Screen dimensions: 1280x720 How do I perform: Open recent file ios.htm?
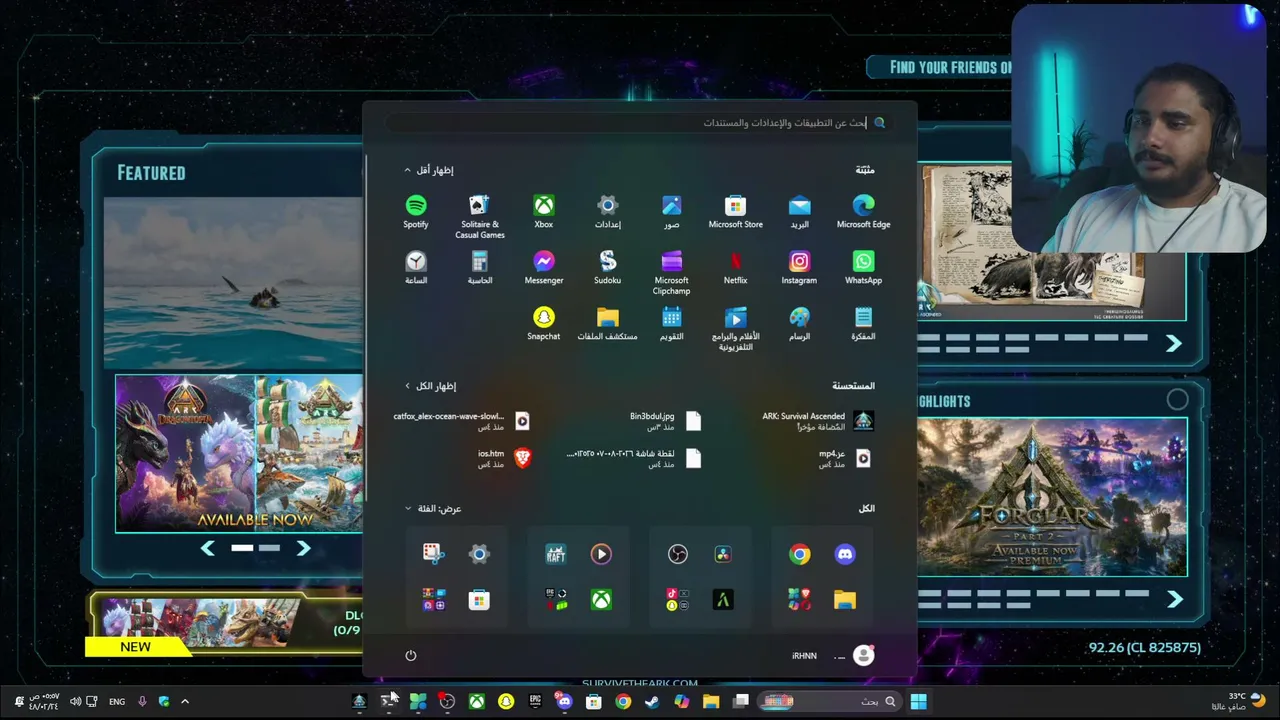click(504, 458)
